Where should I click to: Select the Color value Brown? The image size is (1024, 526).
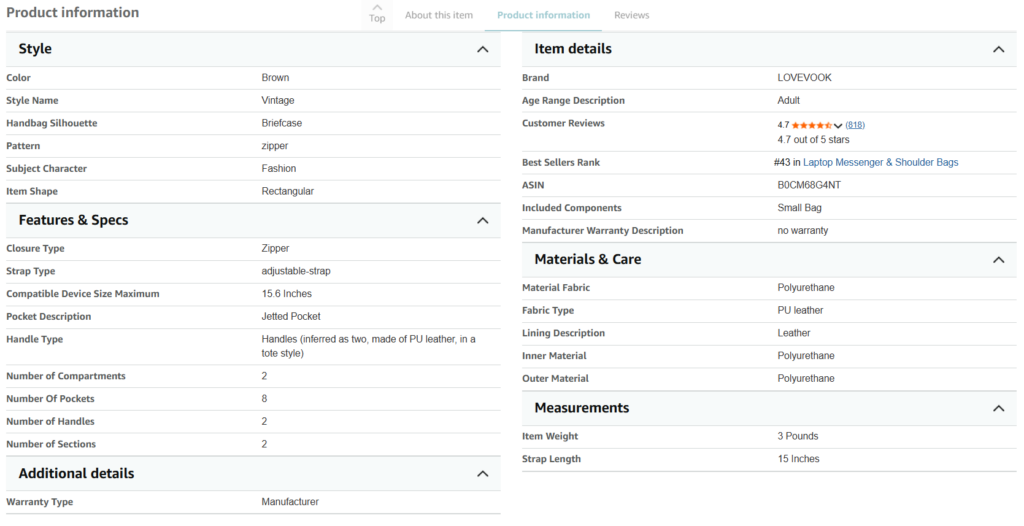tap(275, 77)
